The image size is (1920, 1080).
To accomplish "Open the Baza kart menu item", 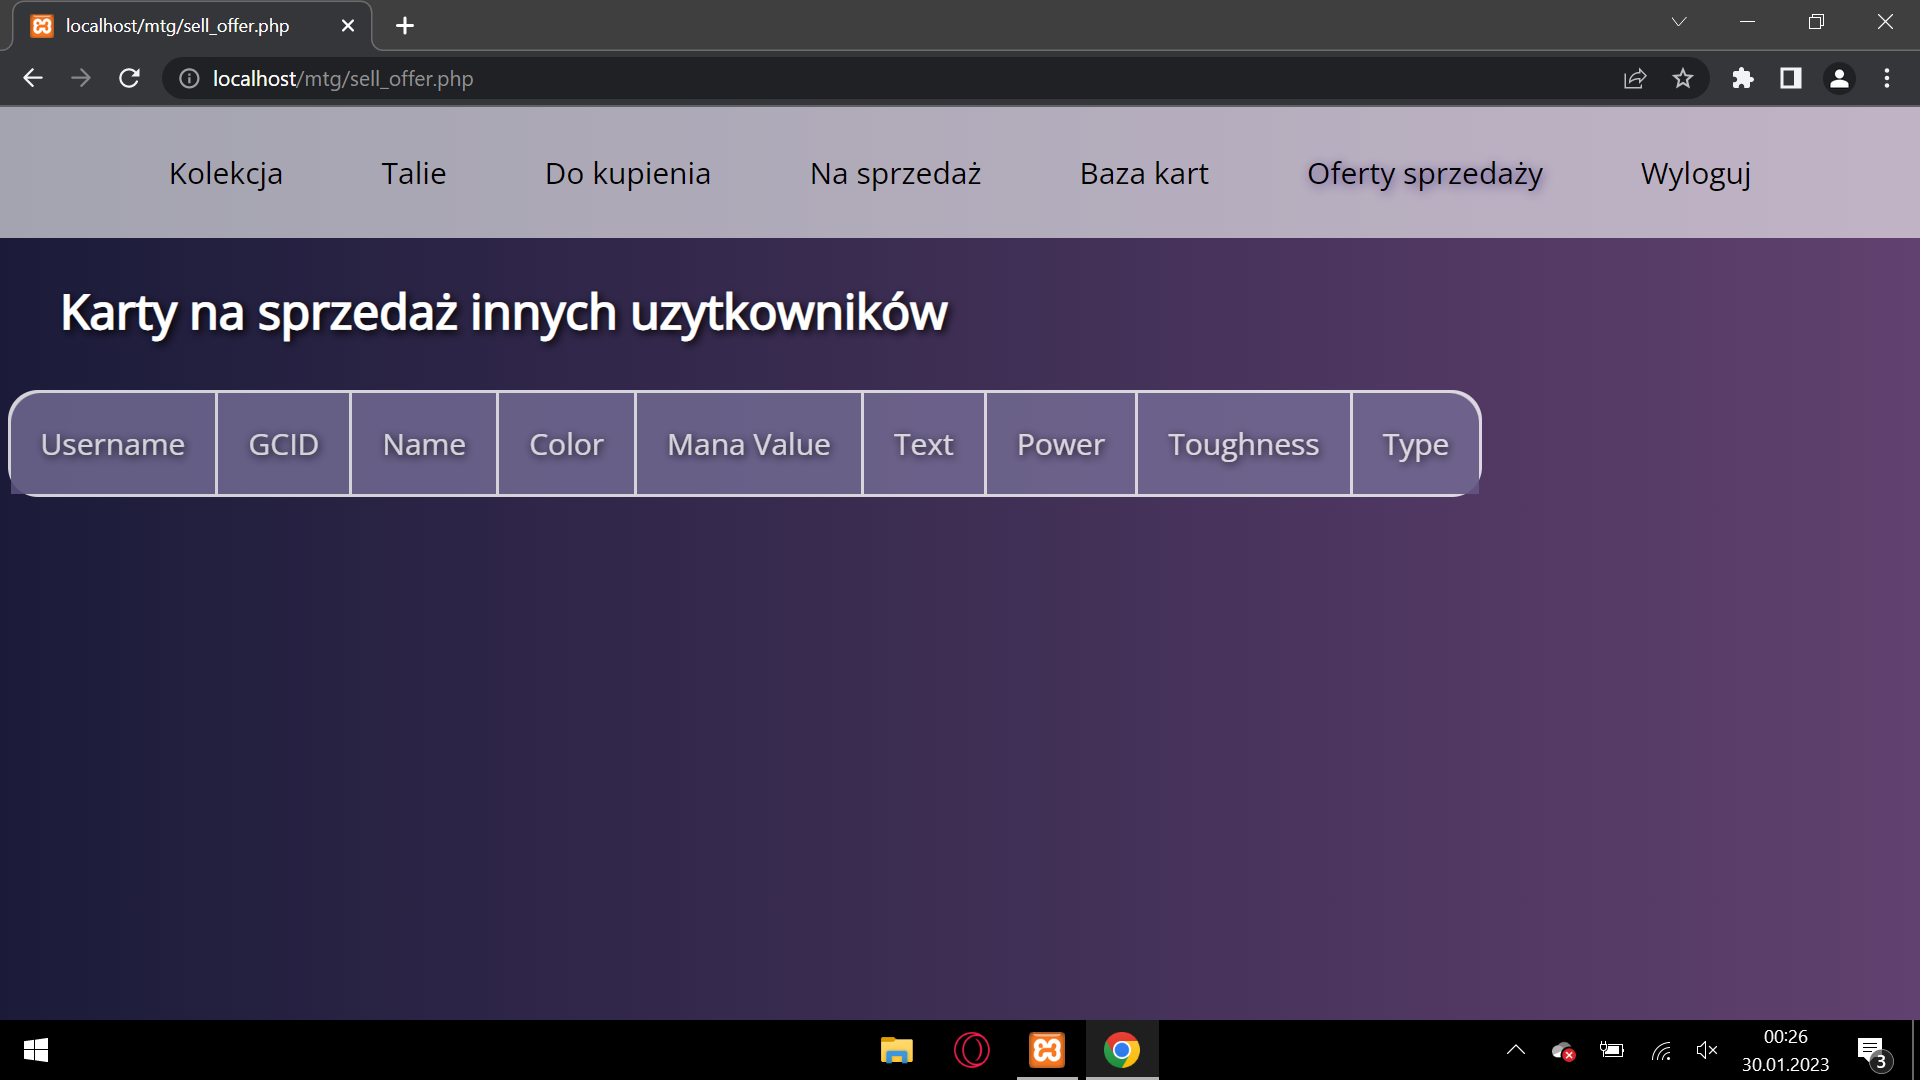I will pyautogui.click(x=1144, y=173).
